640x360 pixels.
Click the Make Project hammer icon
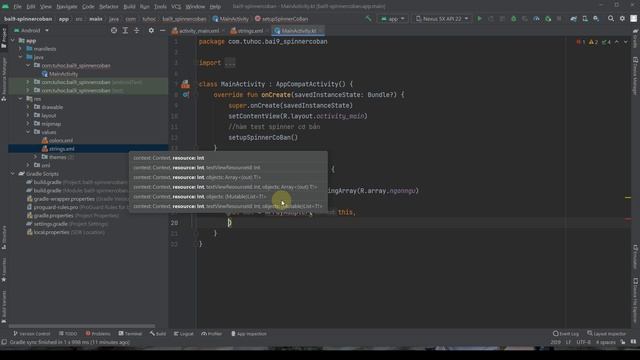pos(368,19)
